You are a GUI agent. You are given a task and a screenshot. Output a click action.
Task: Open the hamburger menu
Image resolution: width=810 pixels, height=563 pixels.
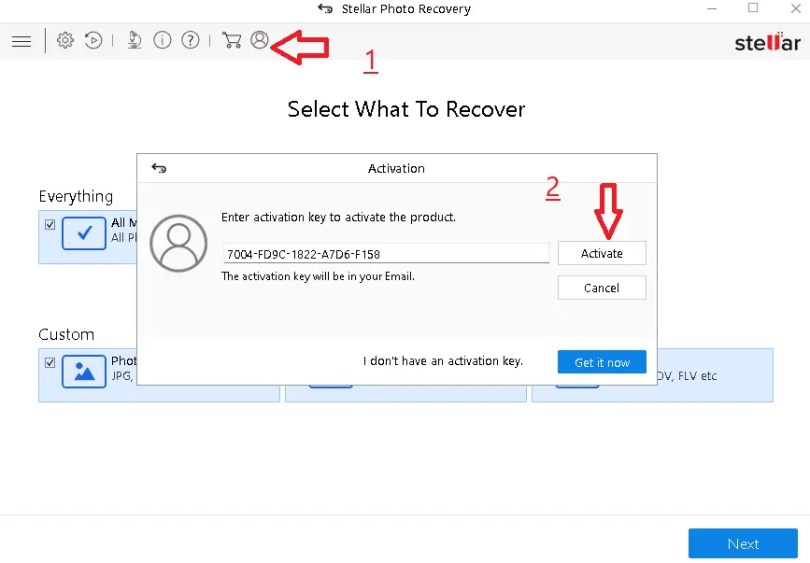click(x=21, y=41)
